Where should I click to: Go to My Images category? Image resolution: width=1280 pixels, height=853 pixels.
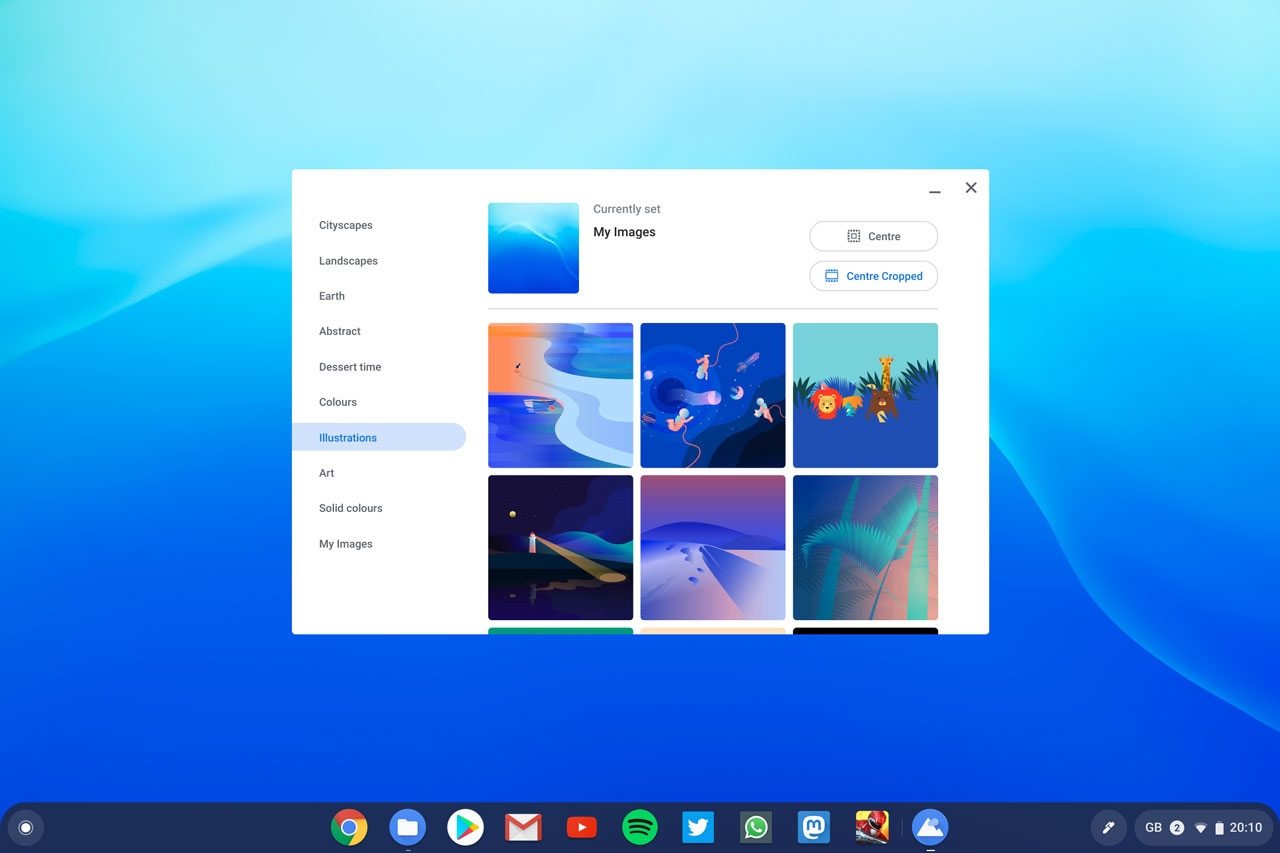346,544
